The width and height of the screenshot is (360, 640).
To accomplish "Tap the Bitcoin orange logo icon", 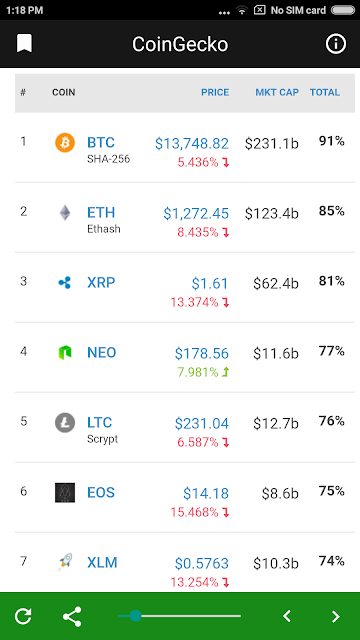I will [65, 143].
